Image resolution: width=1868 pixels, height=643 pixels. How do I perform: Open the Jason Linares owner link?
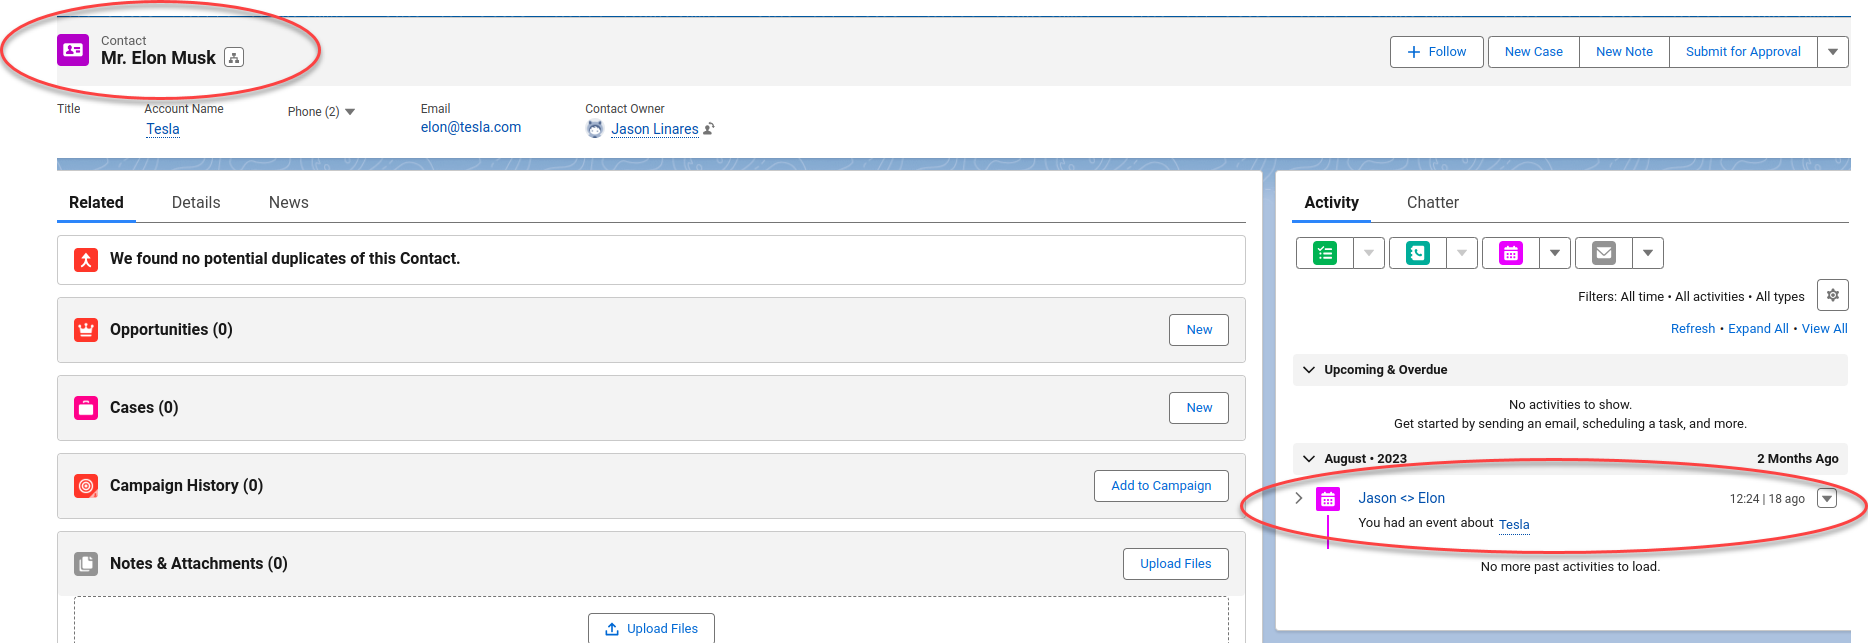655,129
